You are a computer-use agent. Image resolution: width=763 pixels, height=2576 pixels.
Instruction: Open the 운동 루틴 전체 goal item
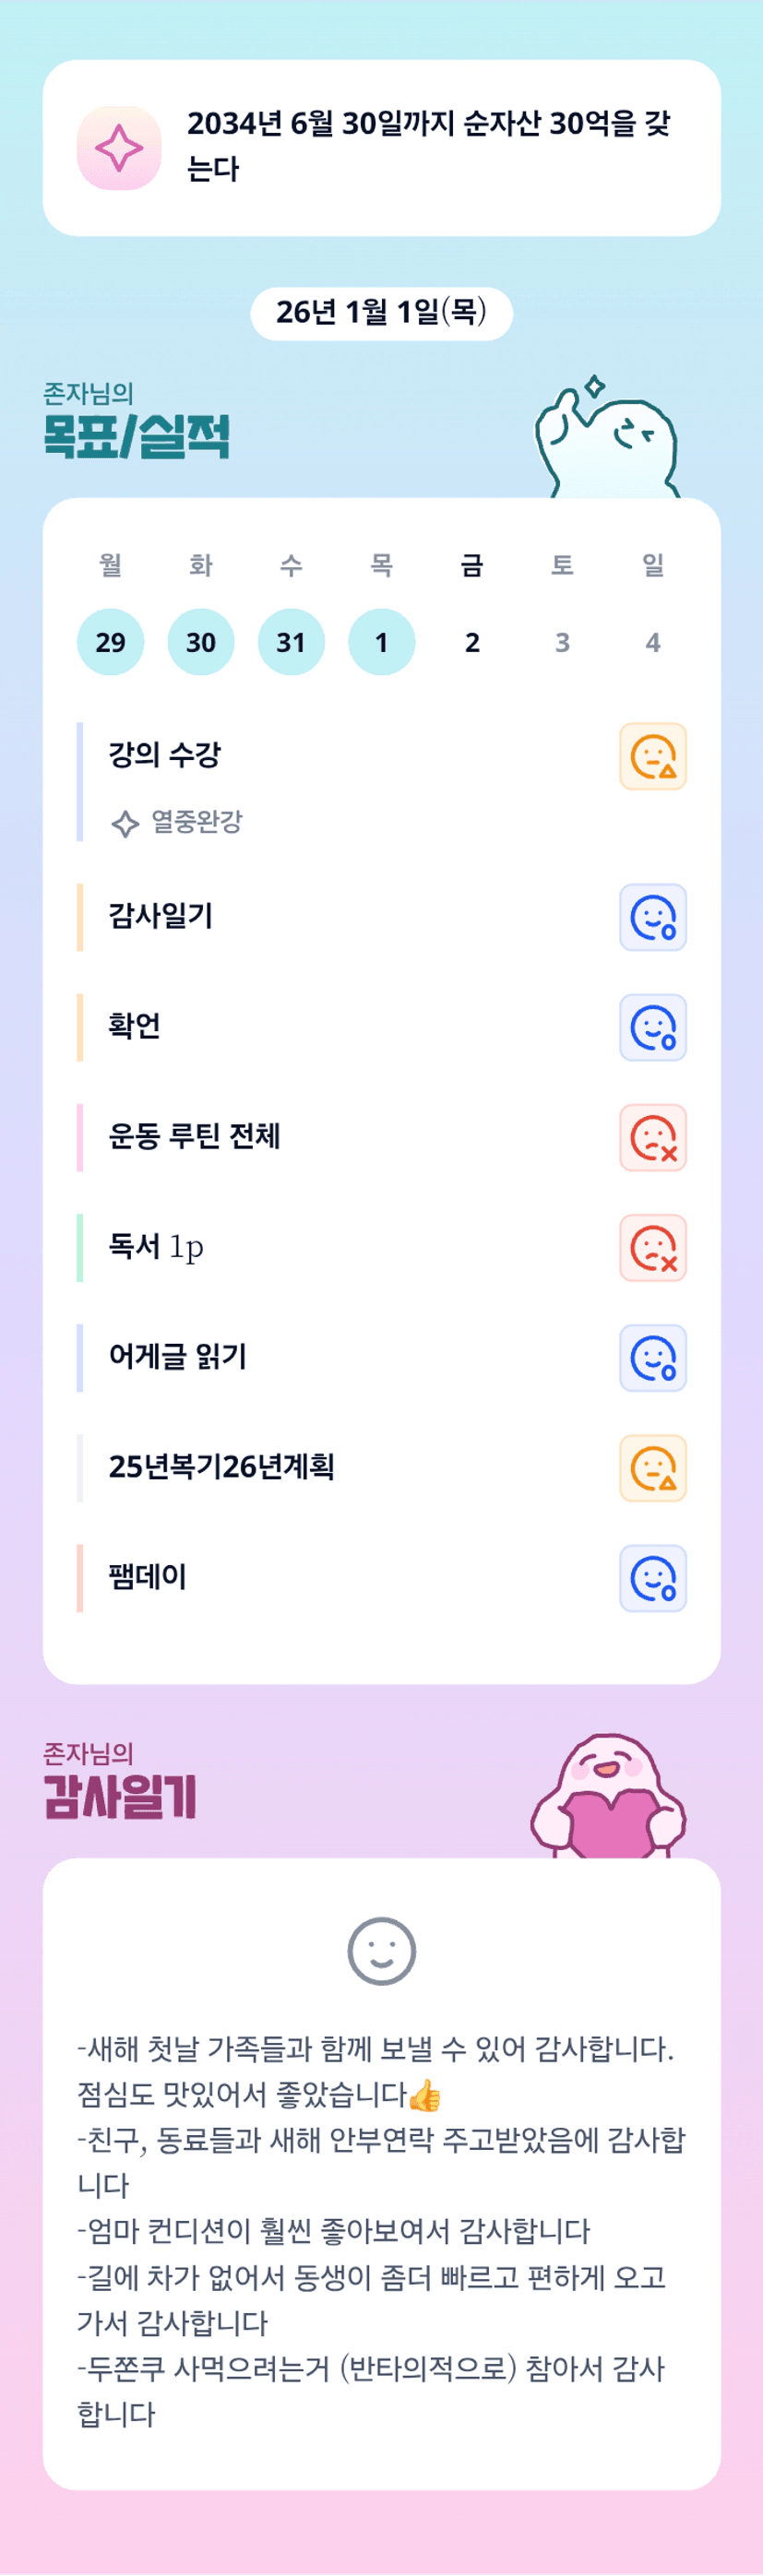(195, 1137)
